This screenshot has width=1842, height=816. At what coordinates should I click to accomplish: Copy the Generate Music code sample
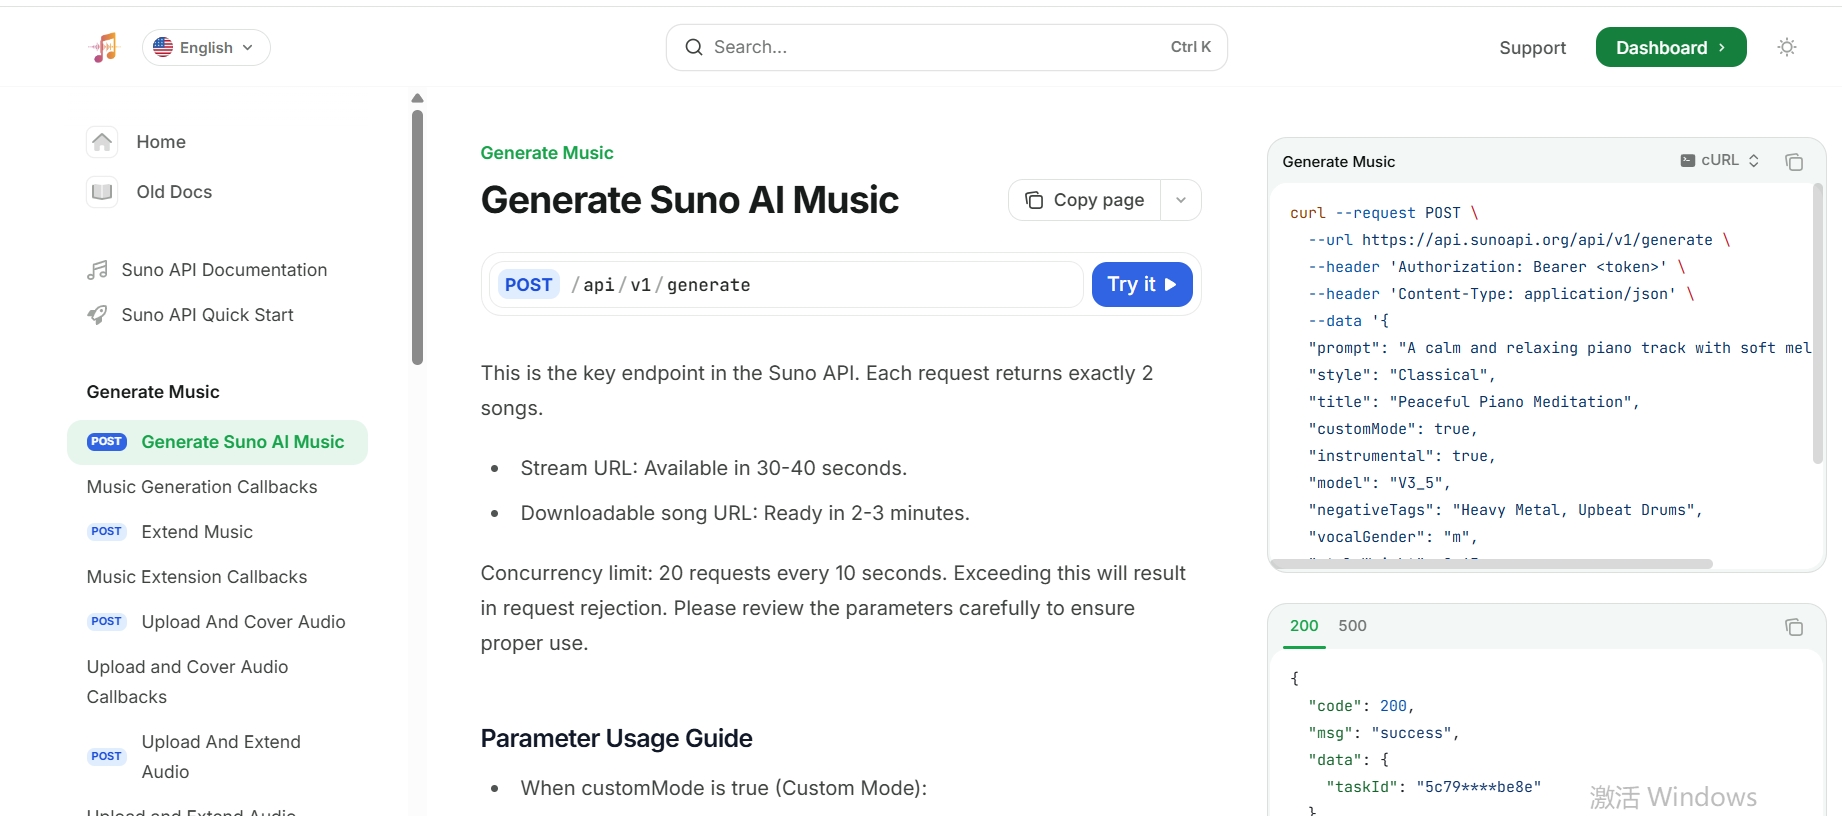coord(1794,162)
